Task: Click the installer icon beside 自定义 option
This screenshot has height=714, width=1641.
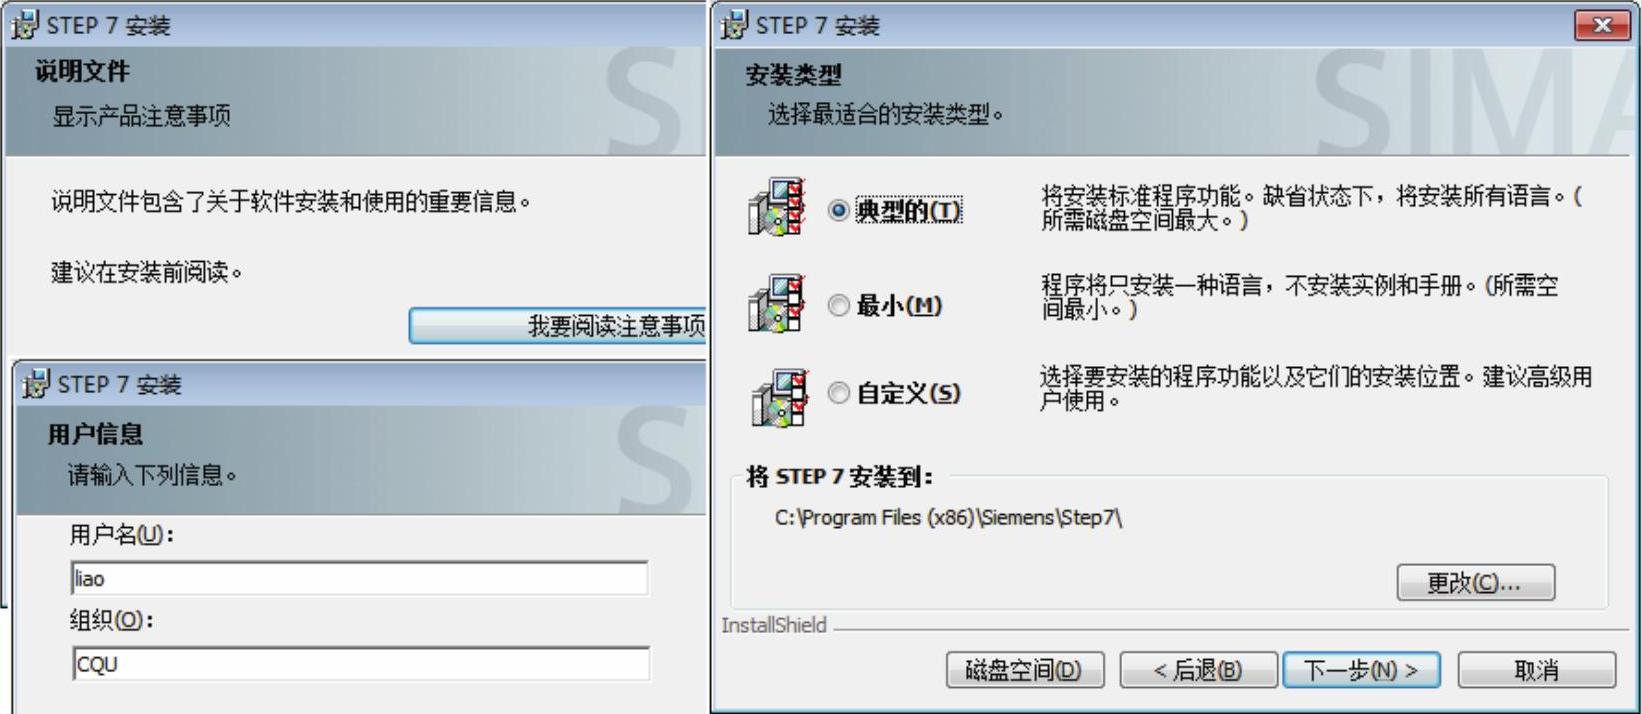Action: 779,397
